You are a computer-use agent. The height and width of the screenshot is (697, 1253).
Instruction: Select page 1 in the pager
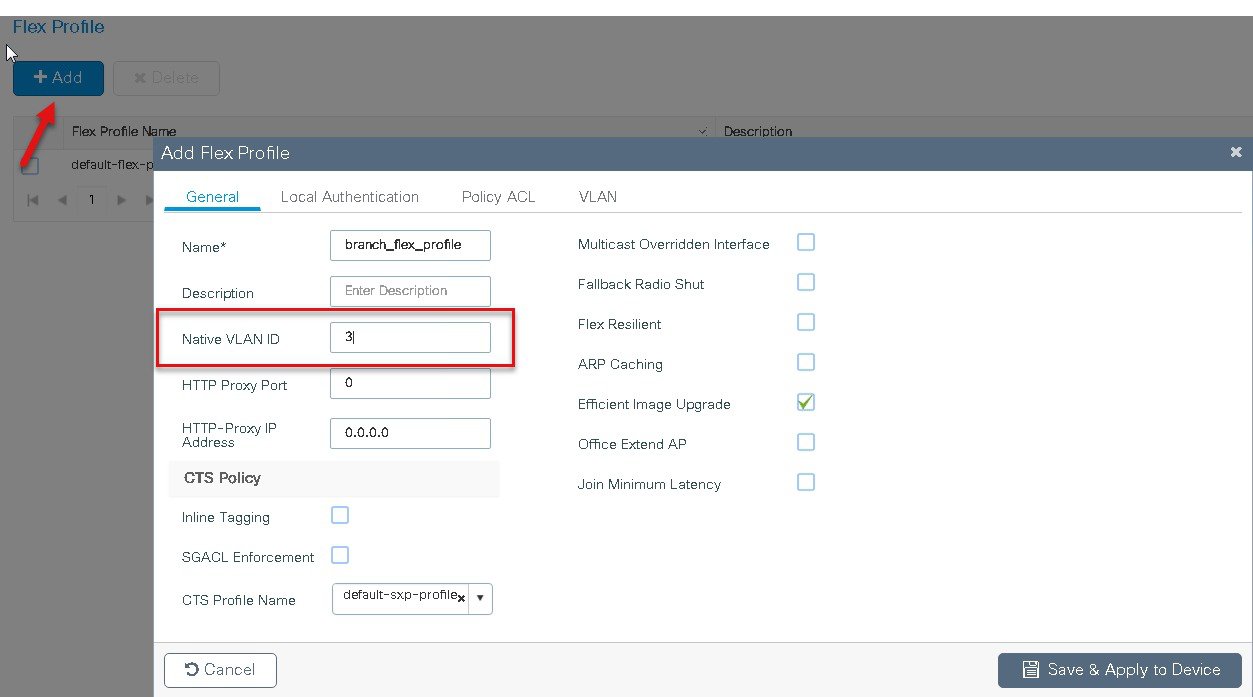(92, 199)
